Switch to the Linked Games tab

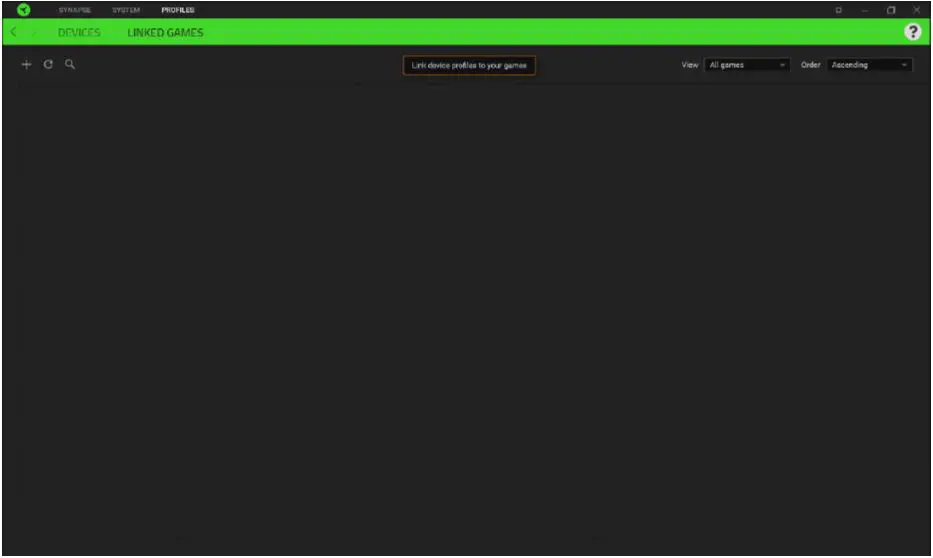[165, 33]
